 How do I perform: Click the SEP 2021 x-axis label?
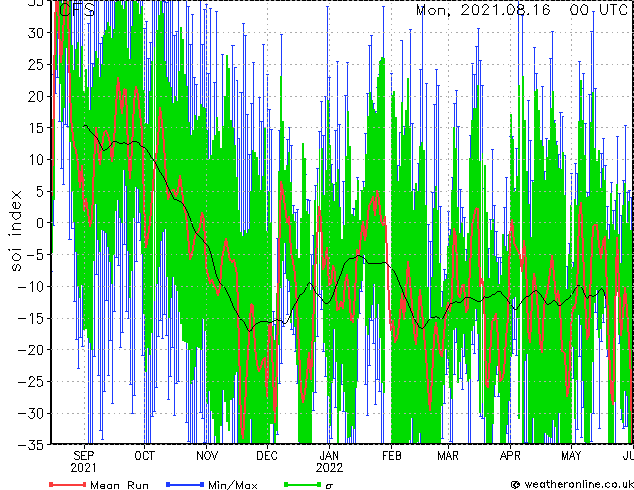click(x=84, y=461)
